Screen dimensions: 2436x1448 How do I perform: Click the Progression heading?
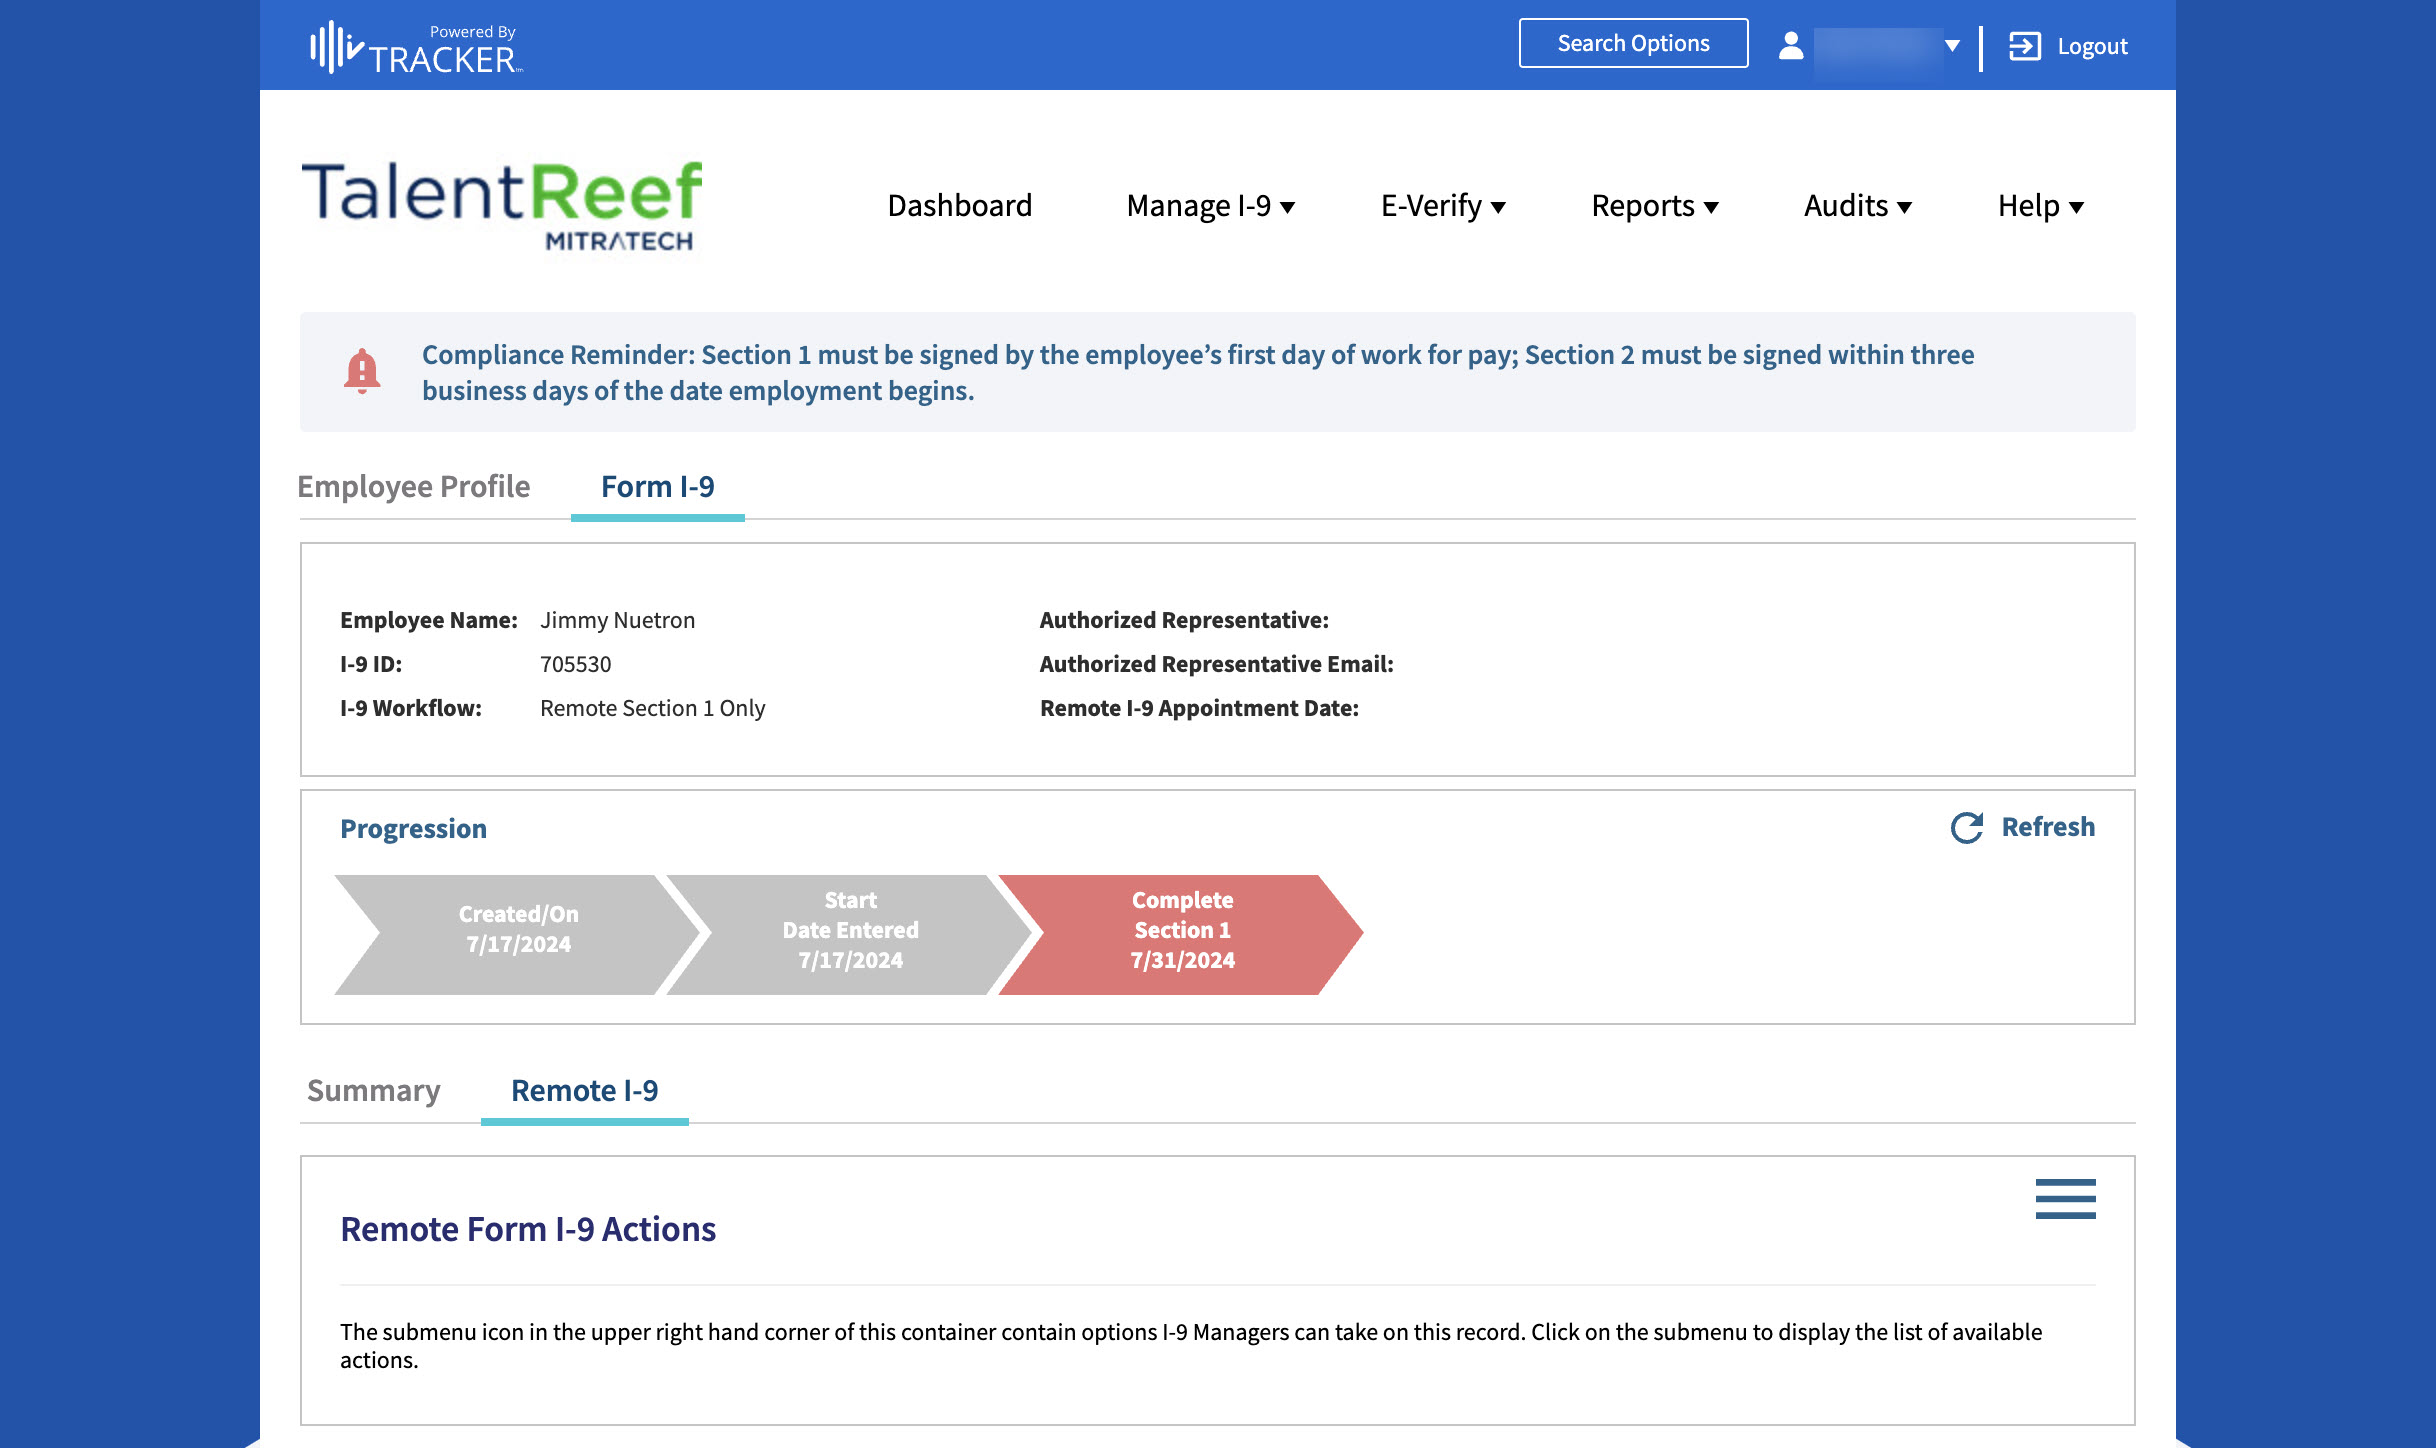coord(413,829)
